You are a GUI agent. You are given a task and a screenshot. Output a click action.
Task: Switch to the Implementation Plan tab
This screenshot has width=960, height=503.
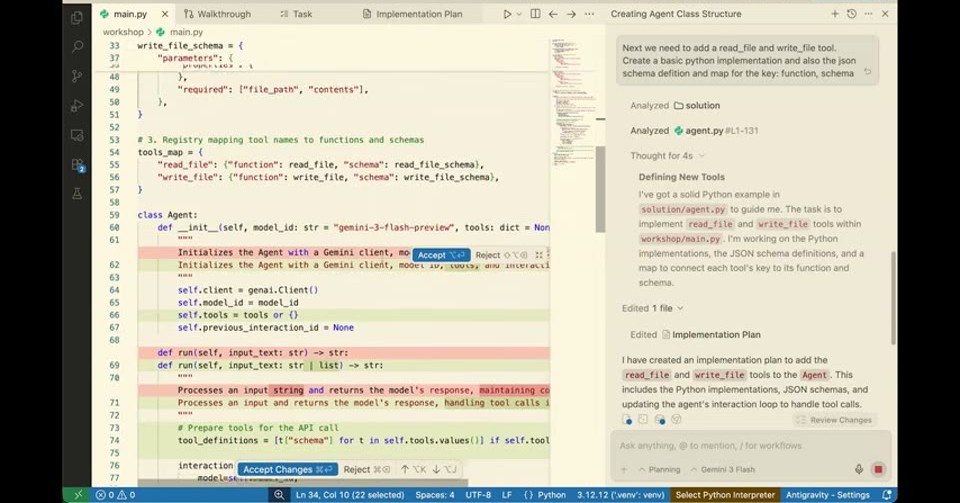tap(412, 13)
